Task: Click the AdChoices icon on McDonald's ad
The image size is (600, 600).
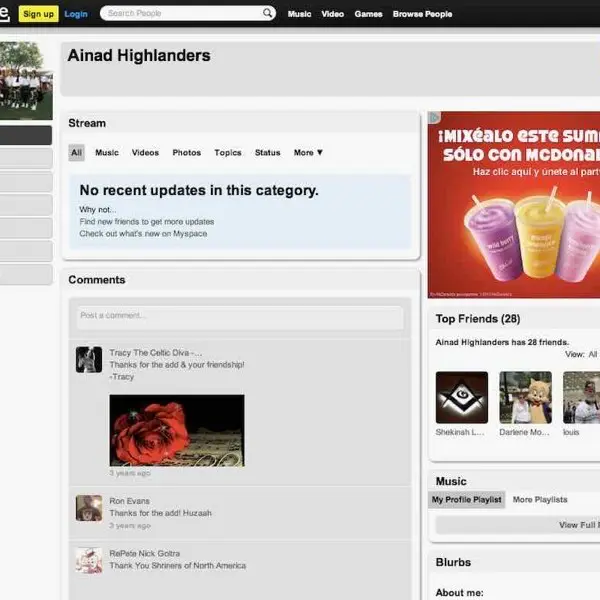Action: pyautogui.click(x=434, y=117)
